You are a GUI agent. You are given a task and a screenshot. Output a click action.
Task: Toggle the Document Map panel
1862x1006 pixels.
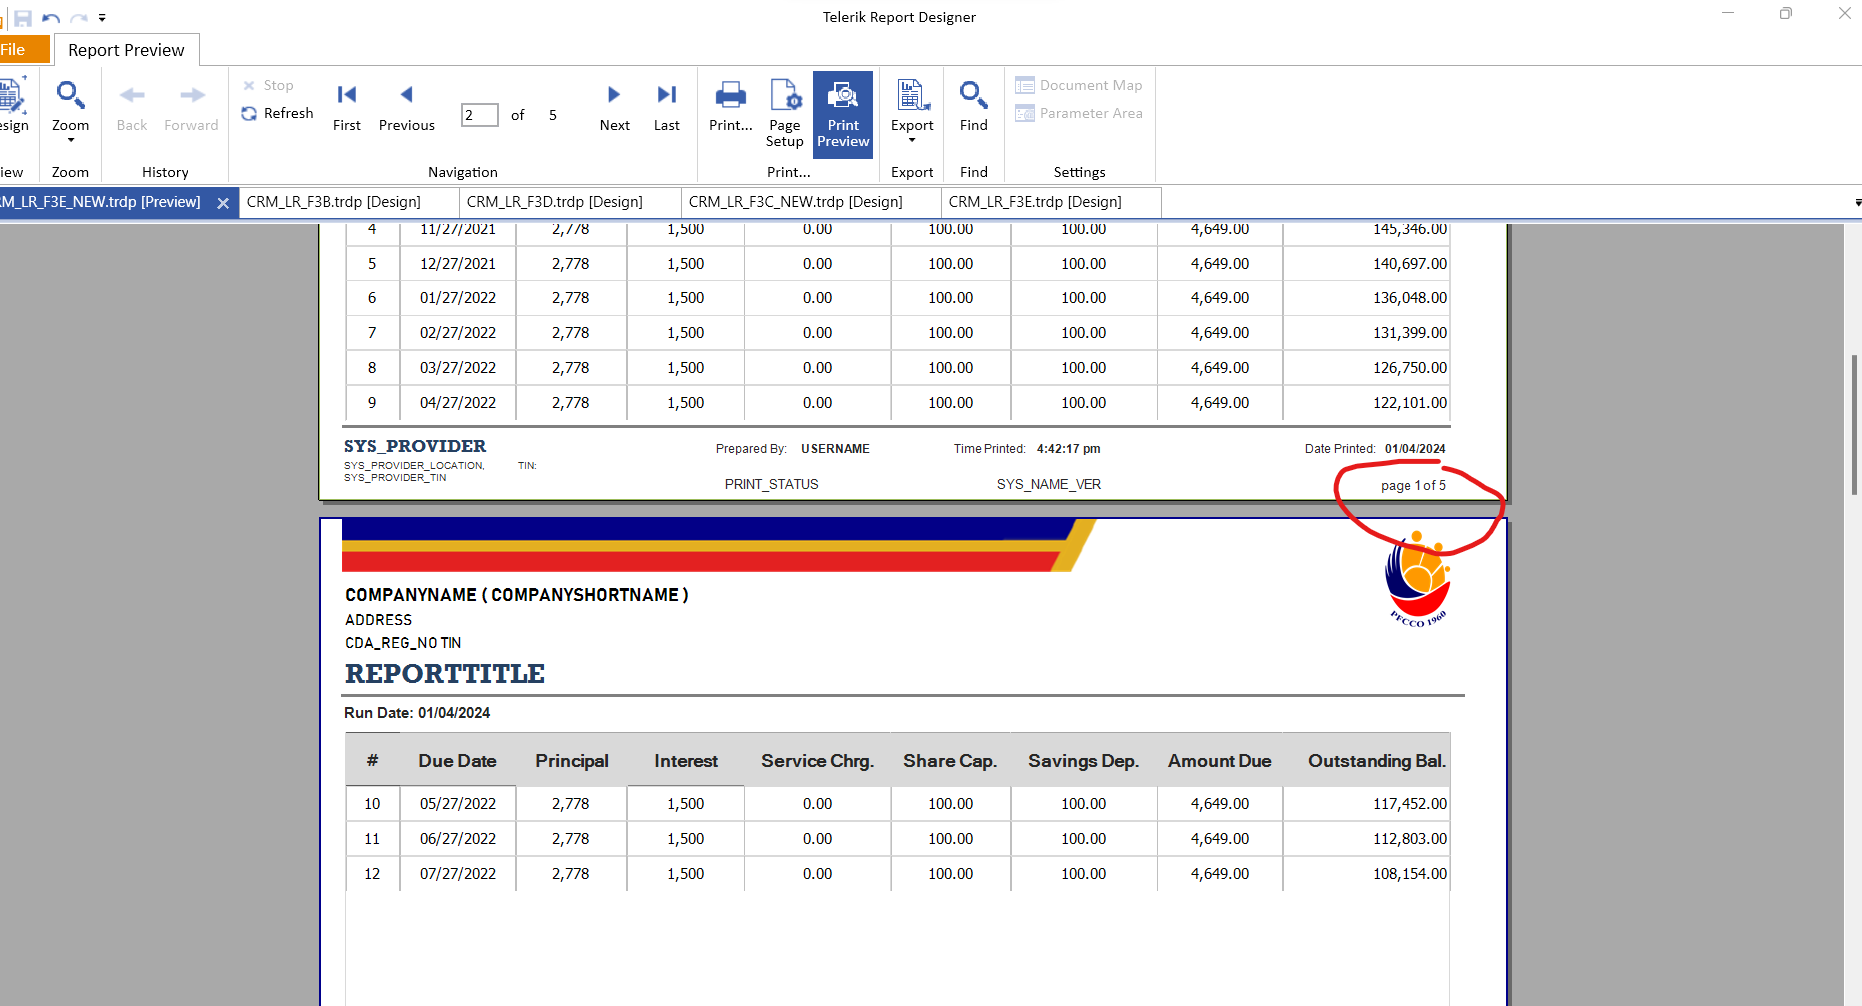click(1079, 85)
